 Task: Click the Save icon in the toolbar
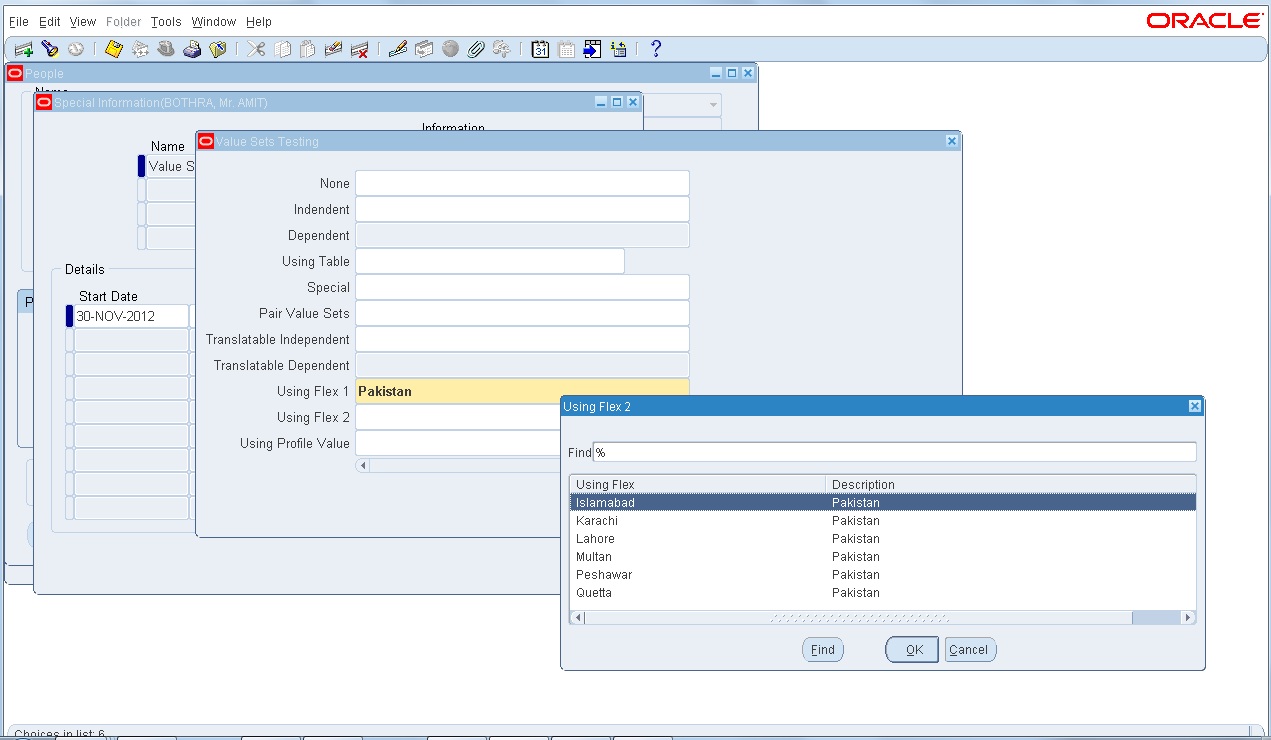pyautogui.click(x=111, y=48)
